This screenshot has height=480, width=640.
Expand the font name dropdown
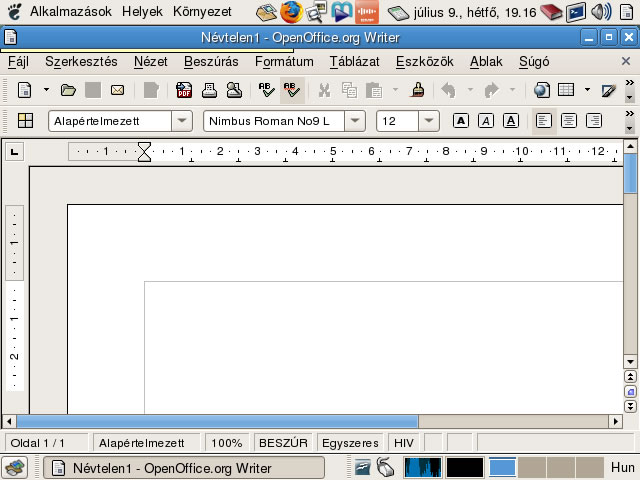(355, 121)
